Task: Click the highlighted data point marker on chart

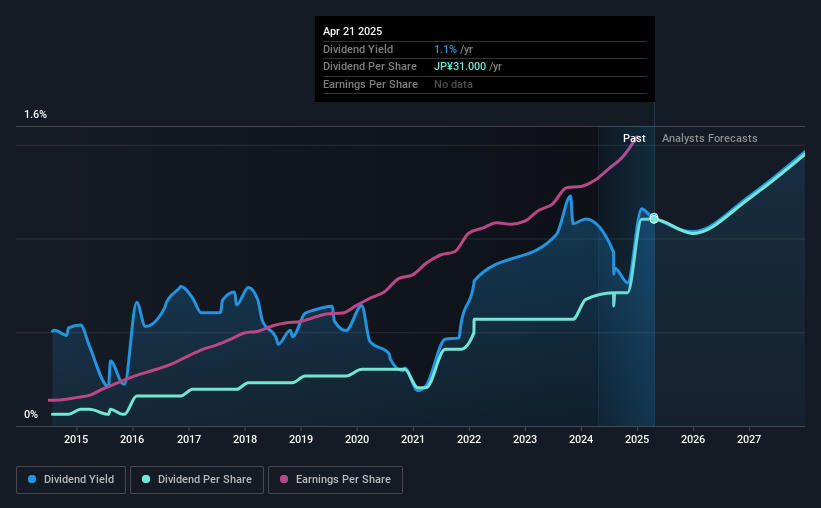Action: (x=654, y=218)
